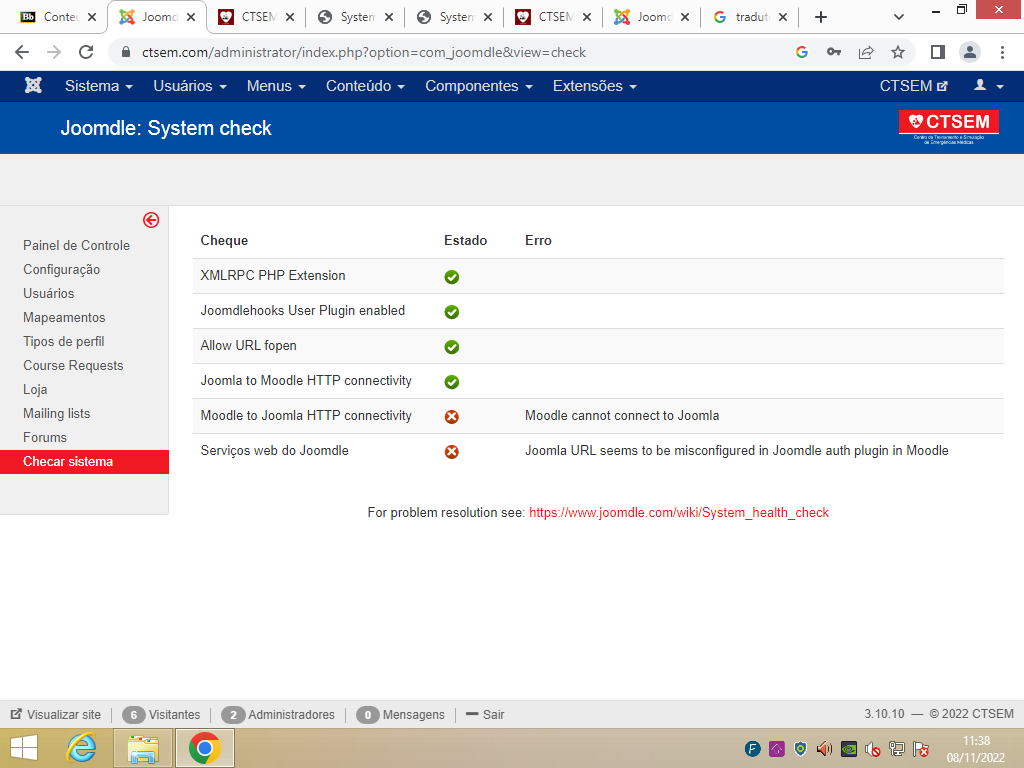Click the volume speaker tray icon
The width and height of the screenshot is (1024, 768).
824,749
